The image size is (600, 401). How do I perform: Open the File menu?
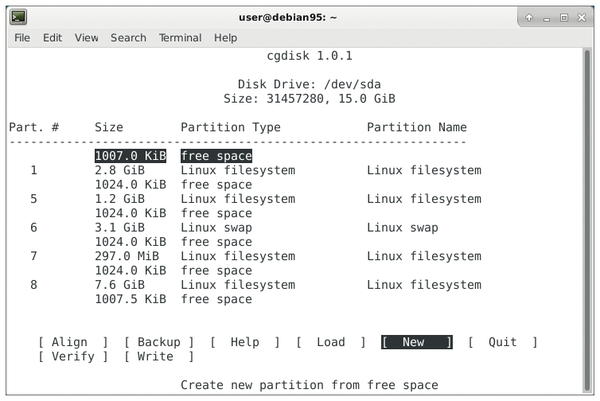tap(22, 38)
